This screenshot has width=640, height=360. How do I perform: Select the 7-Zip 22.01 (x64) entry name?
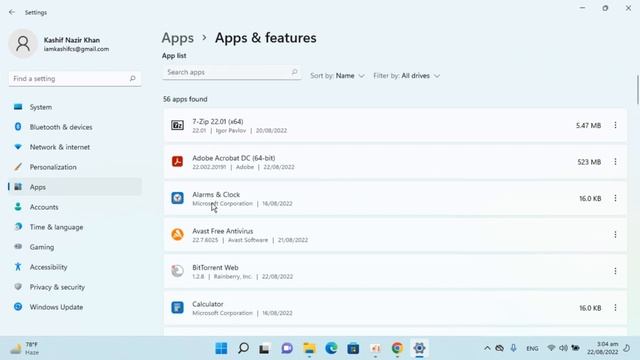(218, 122)
